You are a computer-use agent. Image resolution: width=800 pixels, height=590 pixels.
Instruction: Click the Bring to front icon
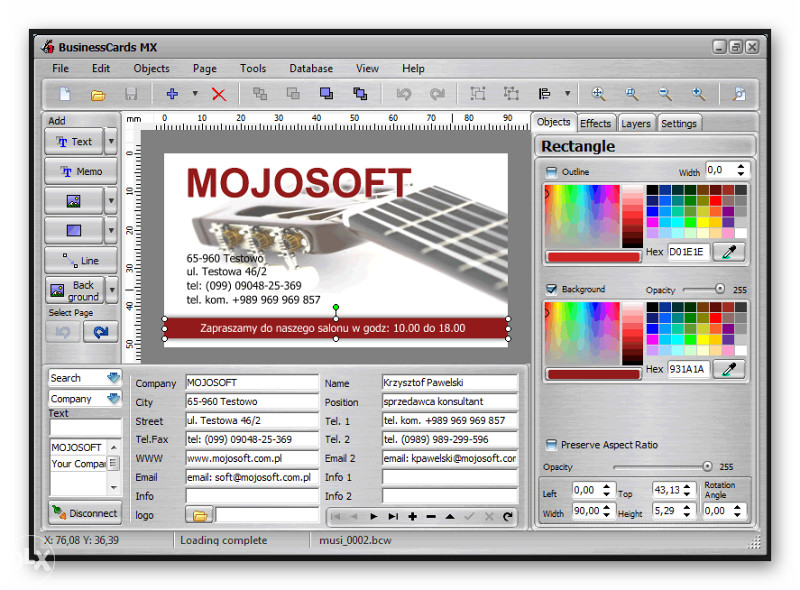pos(327,93)
